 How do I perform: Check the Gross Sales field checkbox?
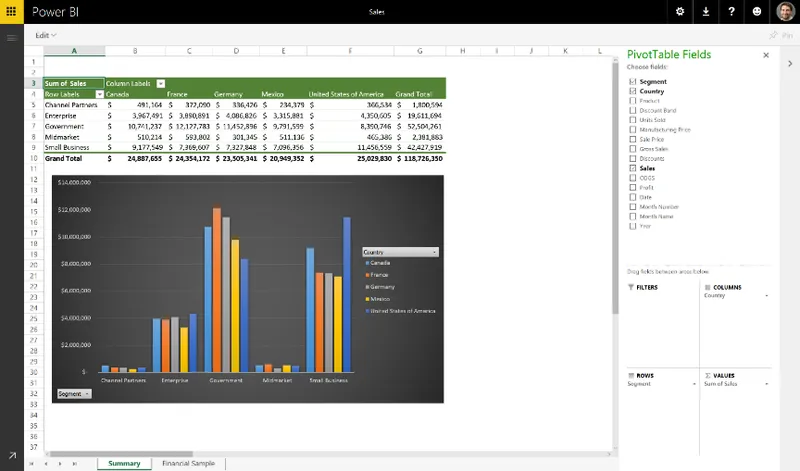point(633,149)
